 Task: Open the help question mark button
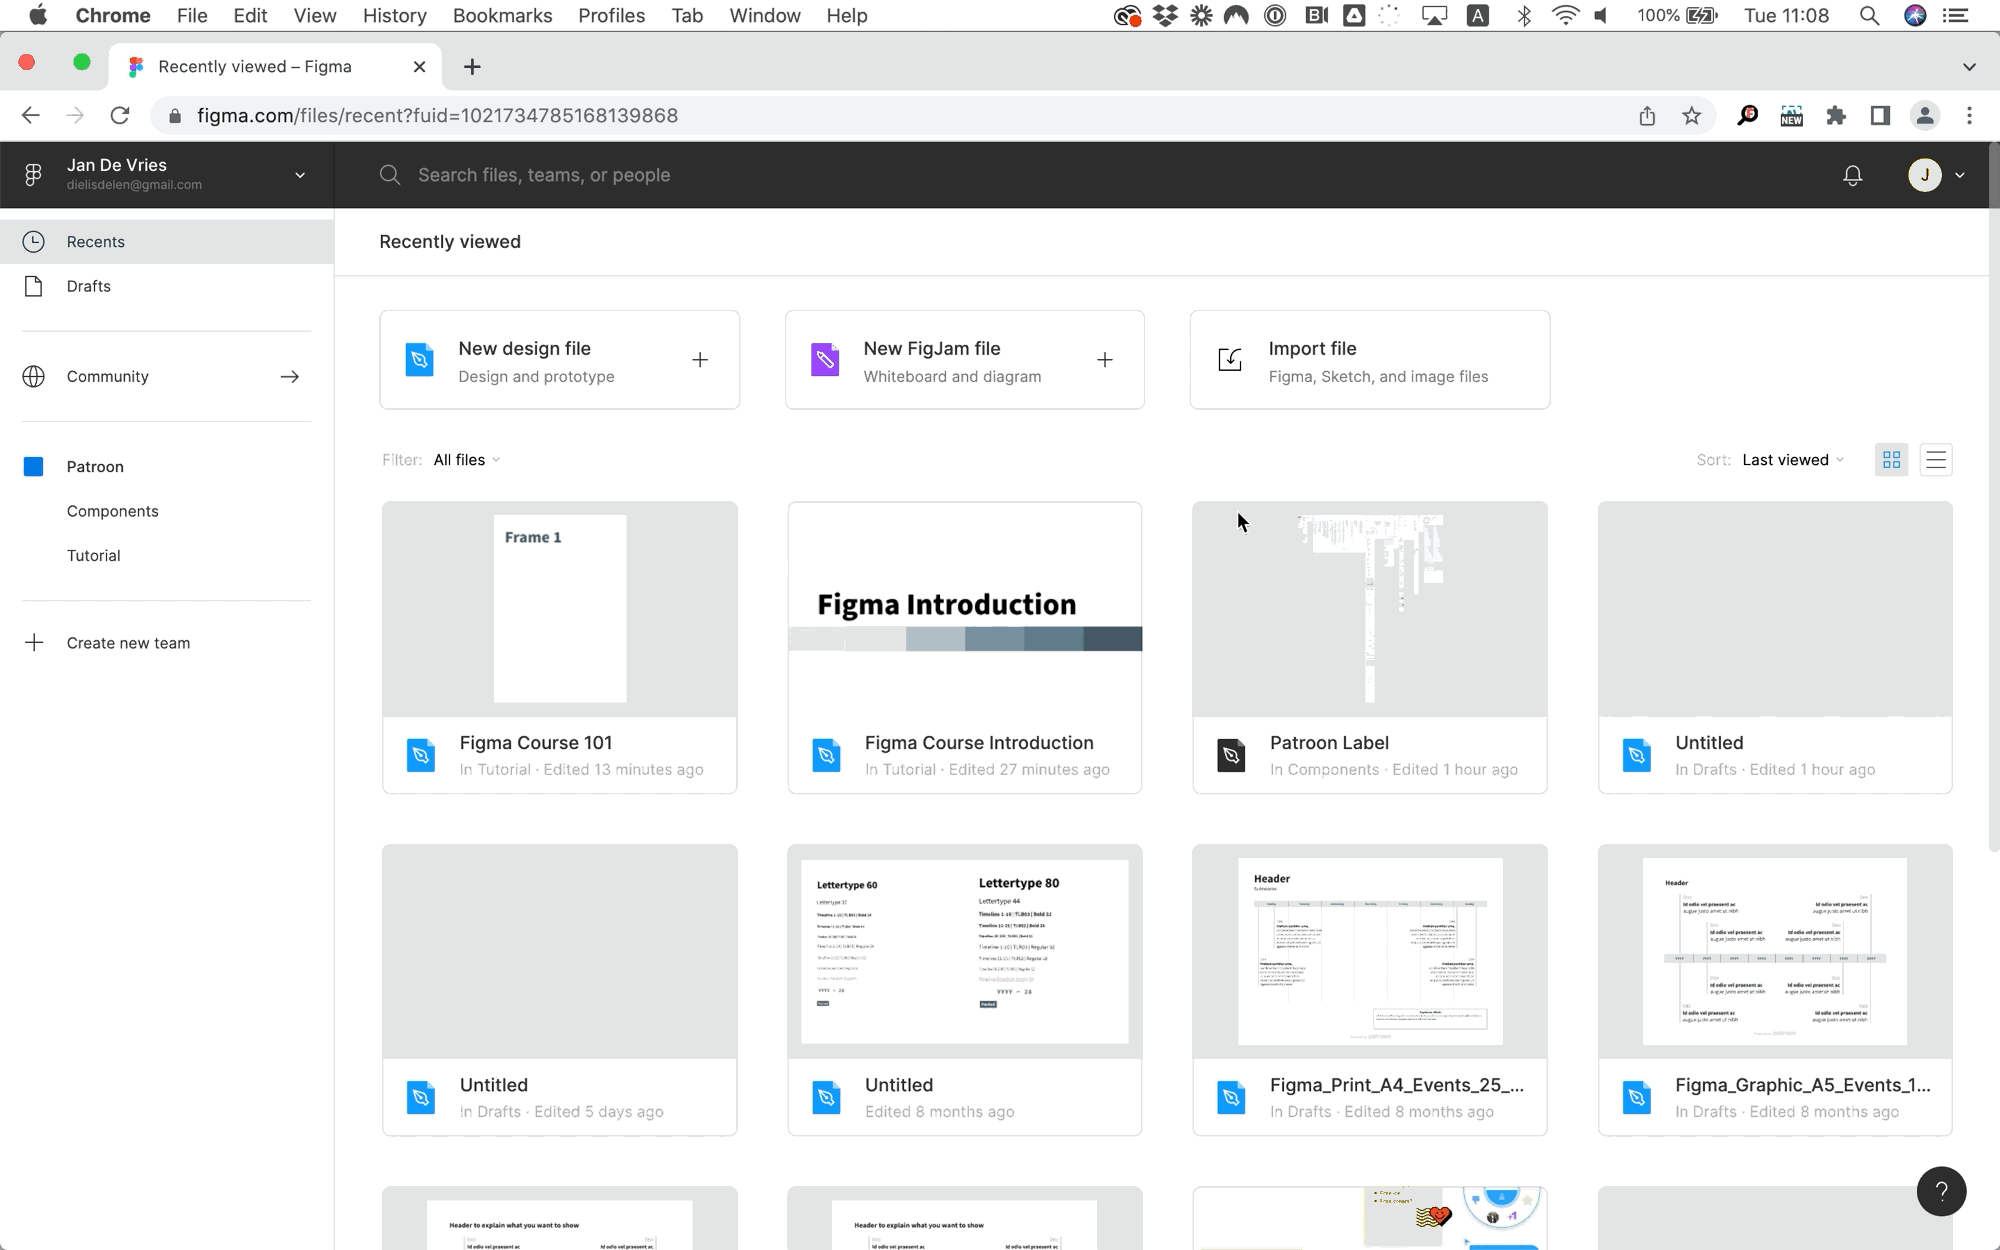1941,1191
